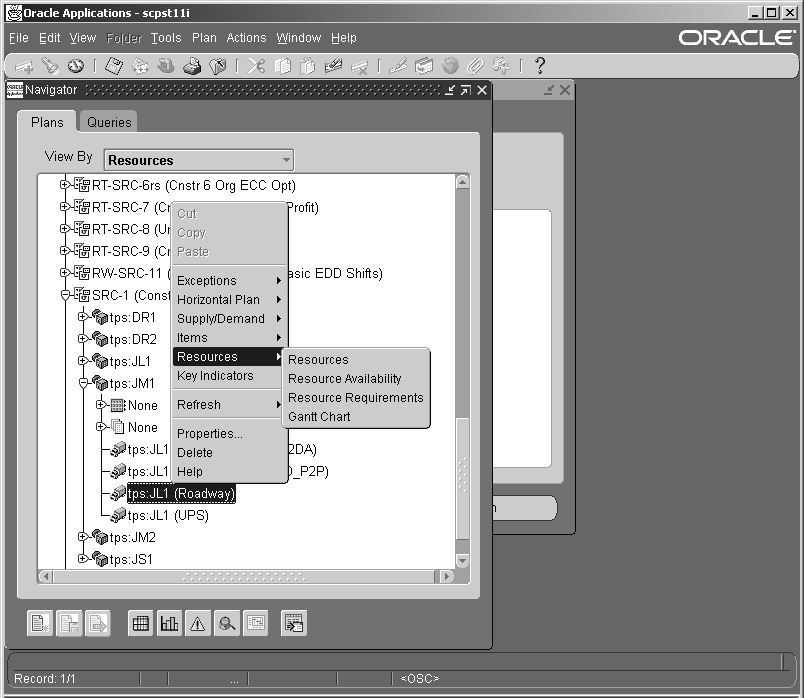
Task: Click the tree vertical scrollbar down arrow
Action: (x=462, y=561)
